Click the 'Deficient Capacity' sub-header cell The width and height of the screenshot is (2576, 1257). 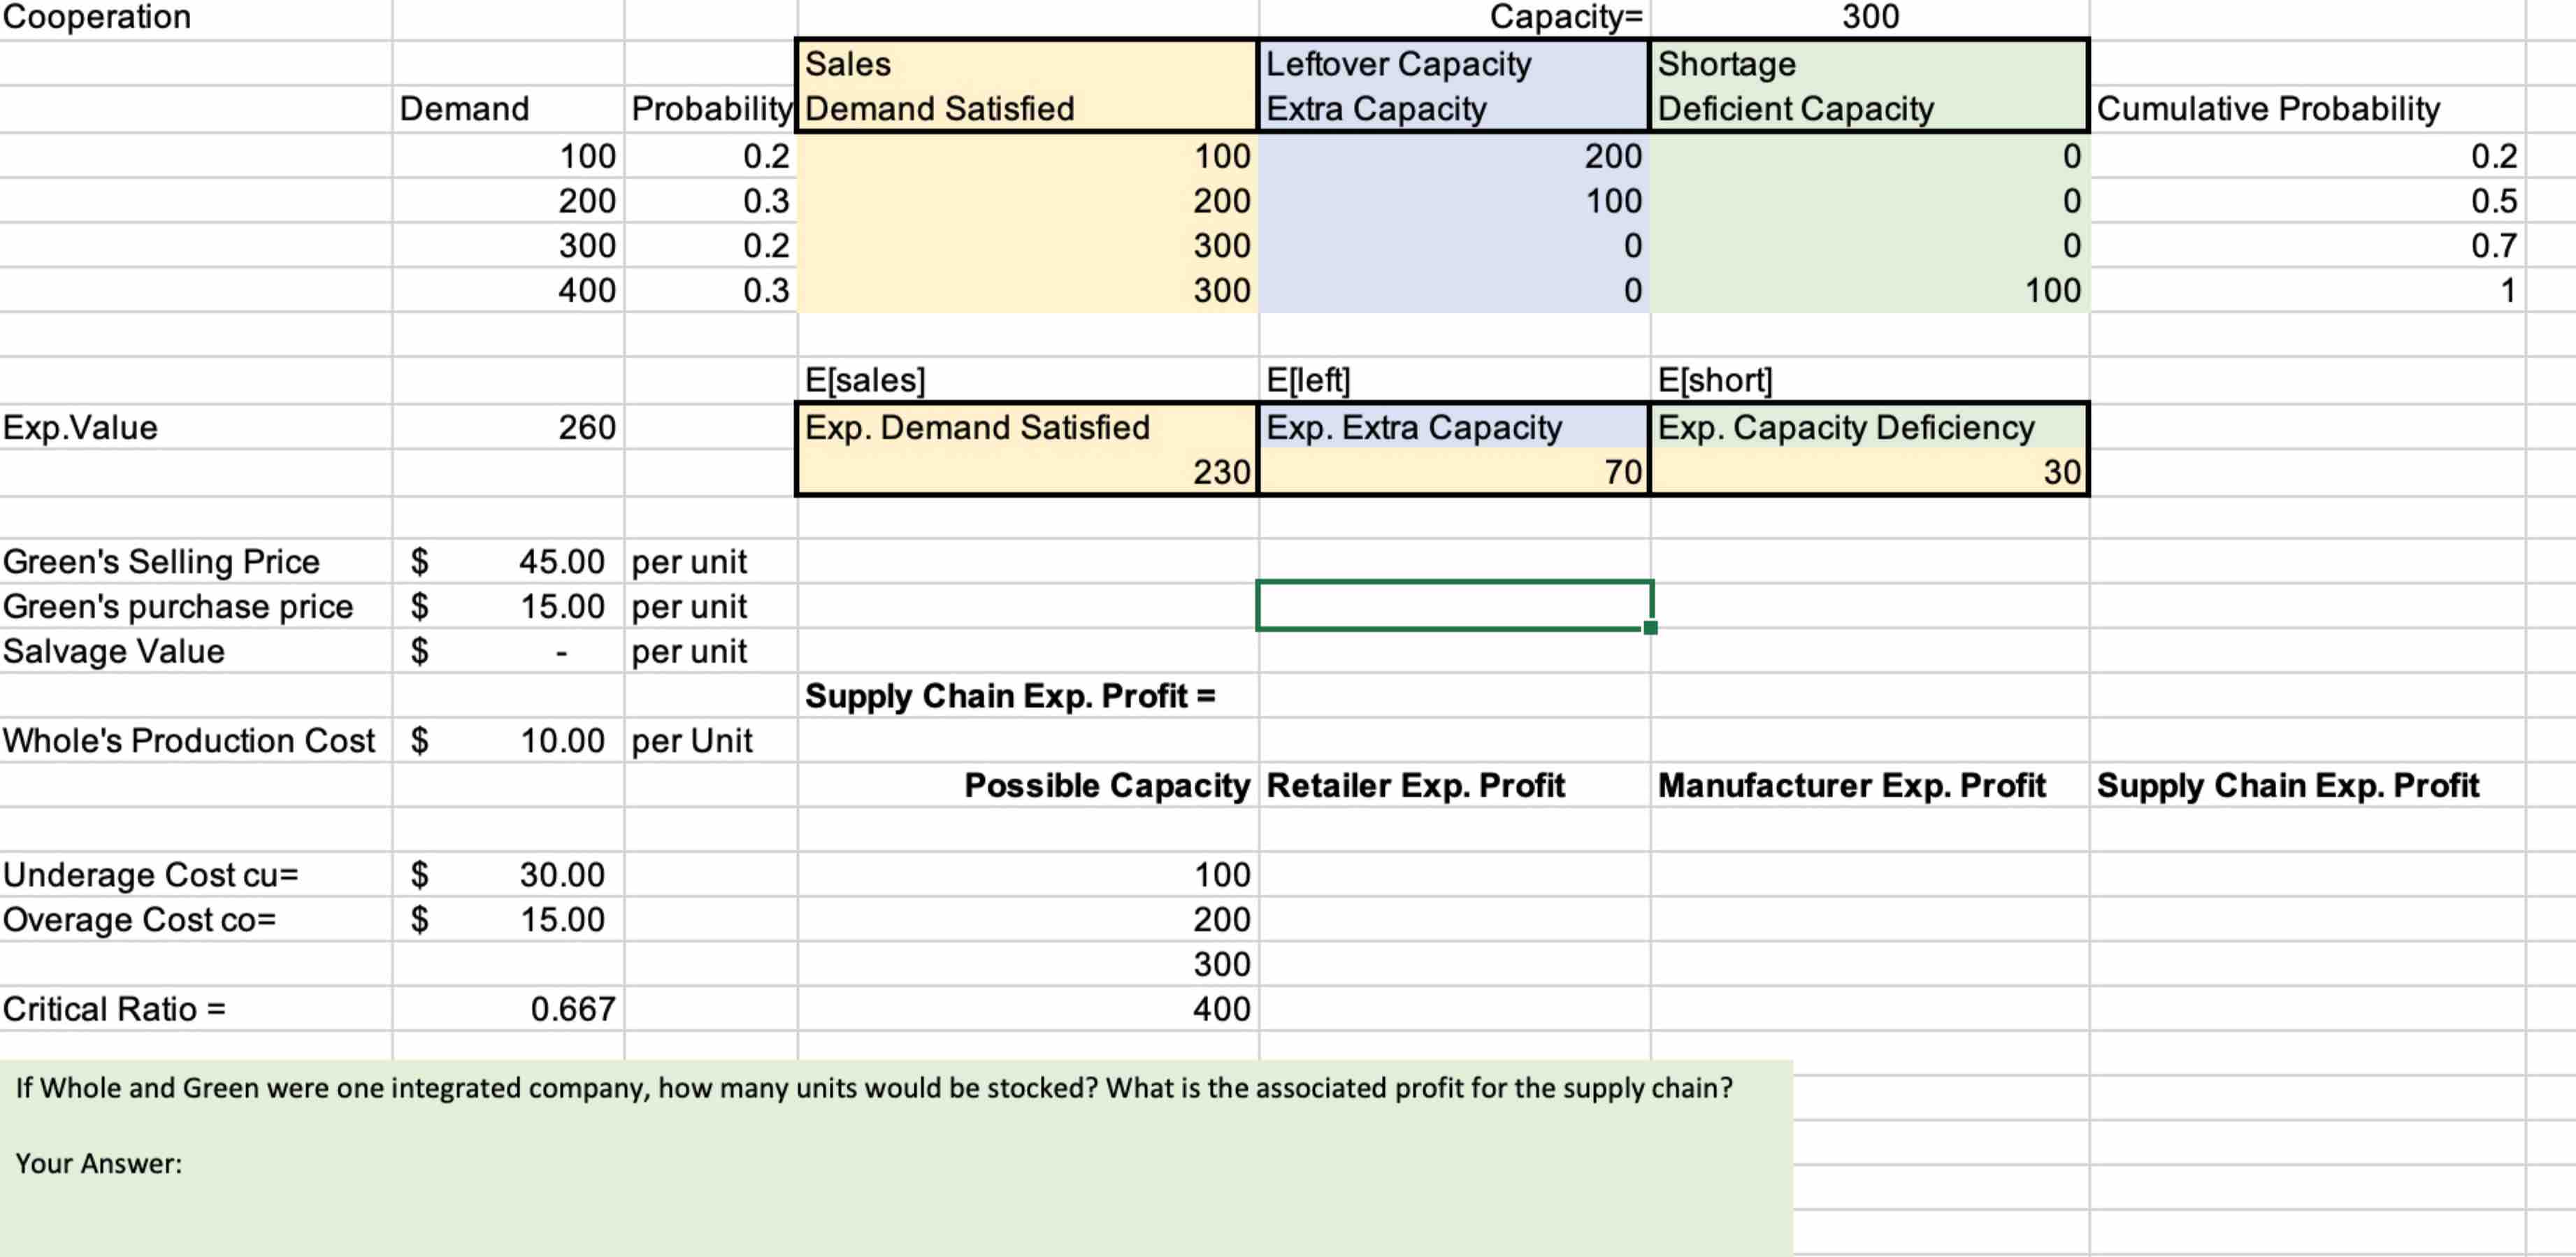[1869, 108]
